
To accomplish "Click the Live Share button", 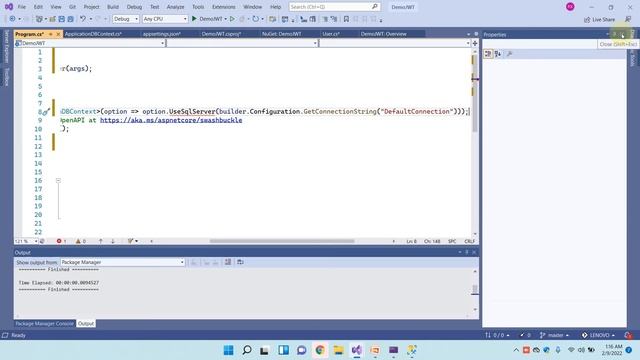I will 599,19.
